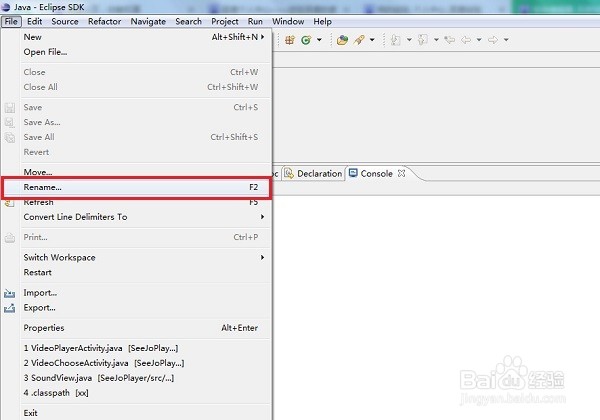
Task: Click the Open Type toolbar icon
Action: tap(342, 40)
